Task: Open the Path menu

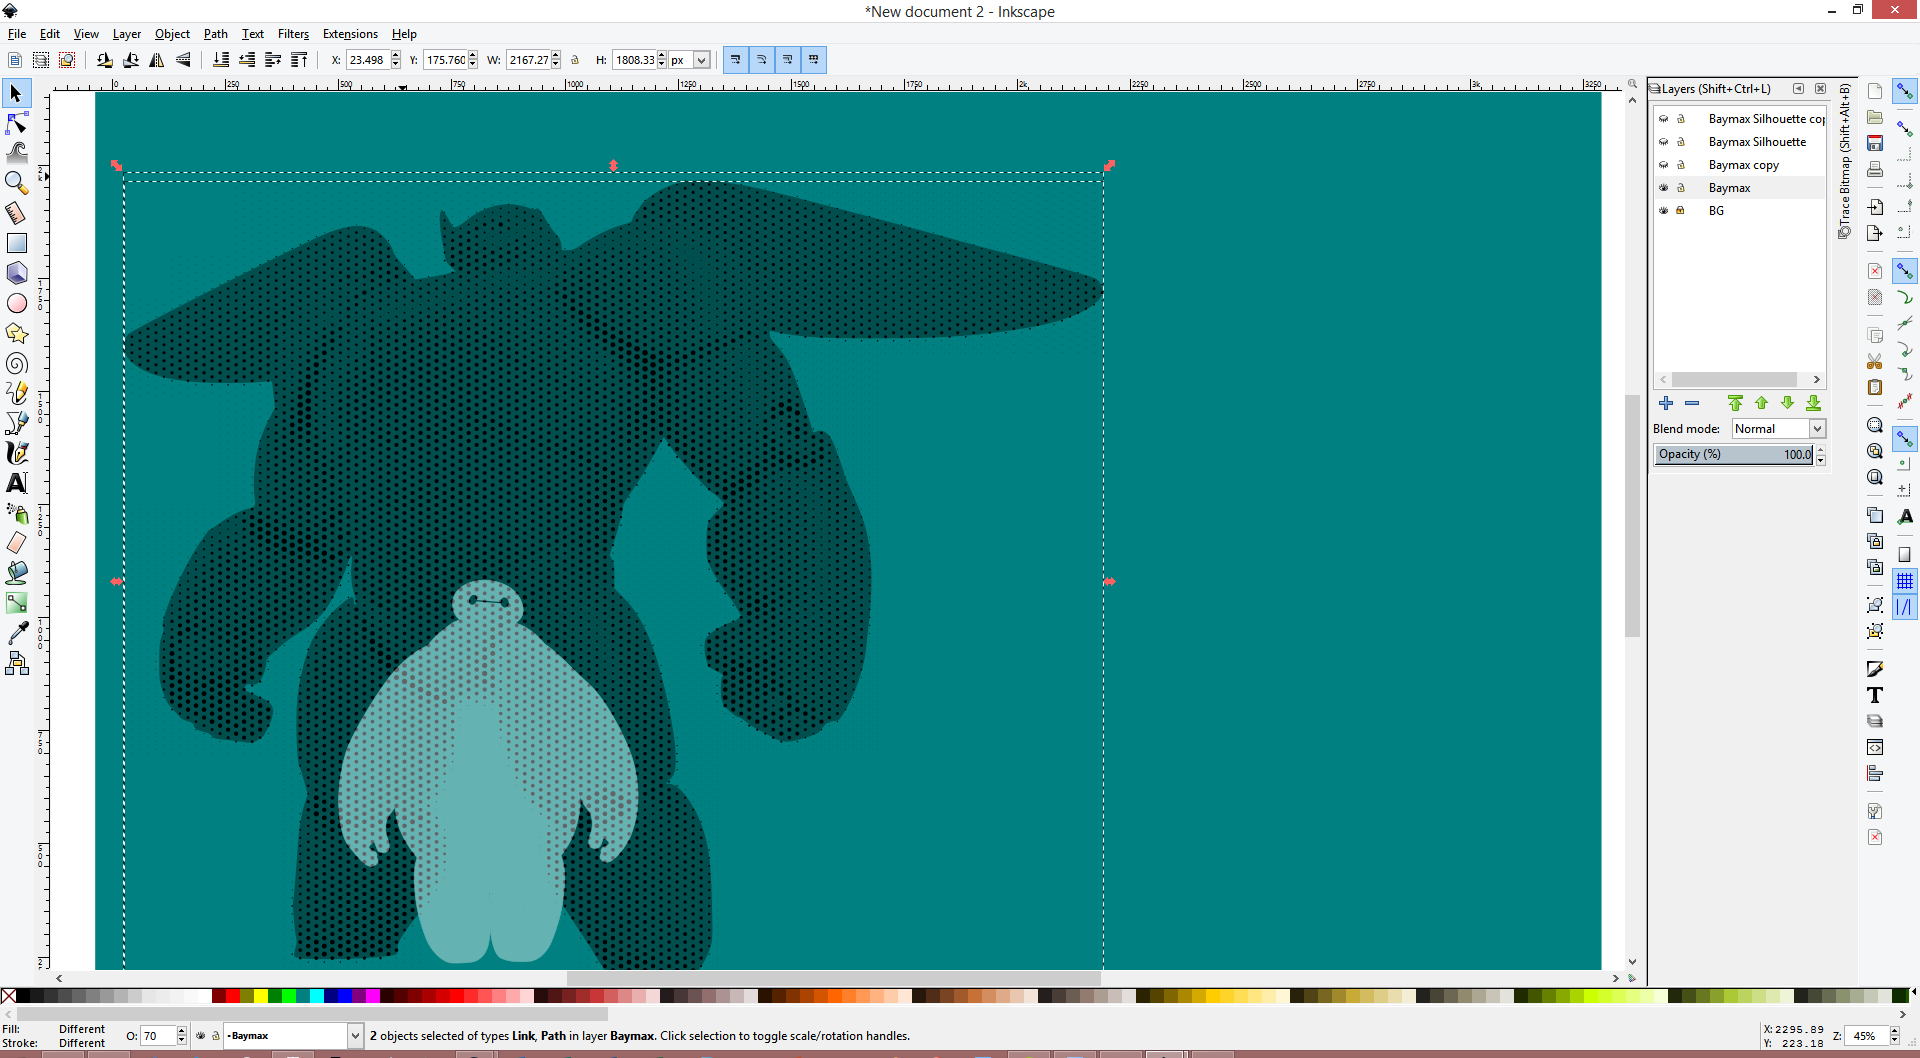Action: point(215,34)
